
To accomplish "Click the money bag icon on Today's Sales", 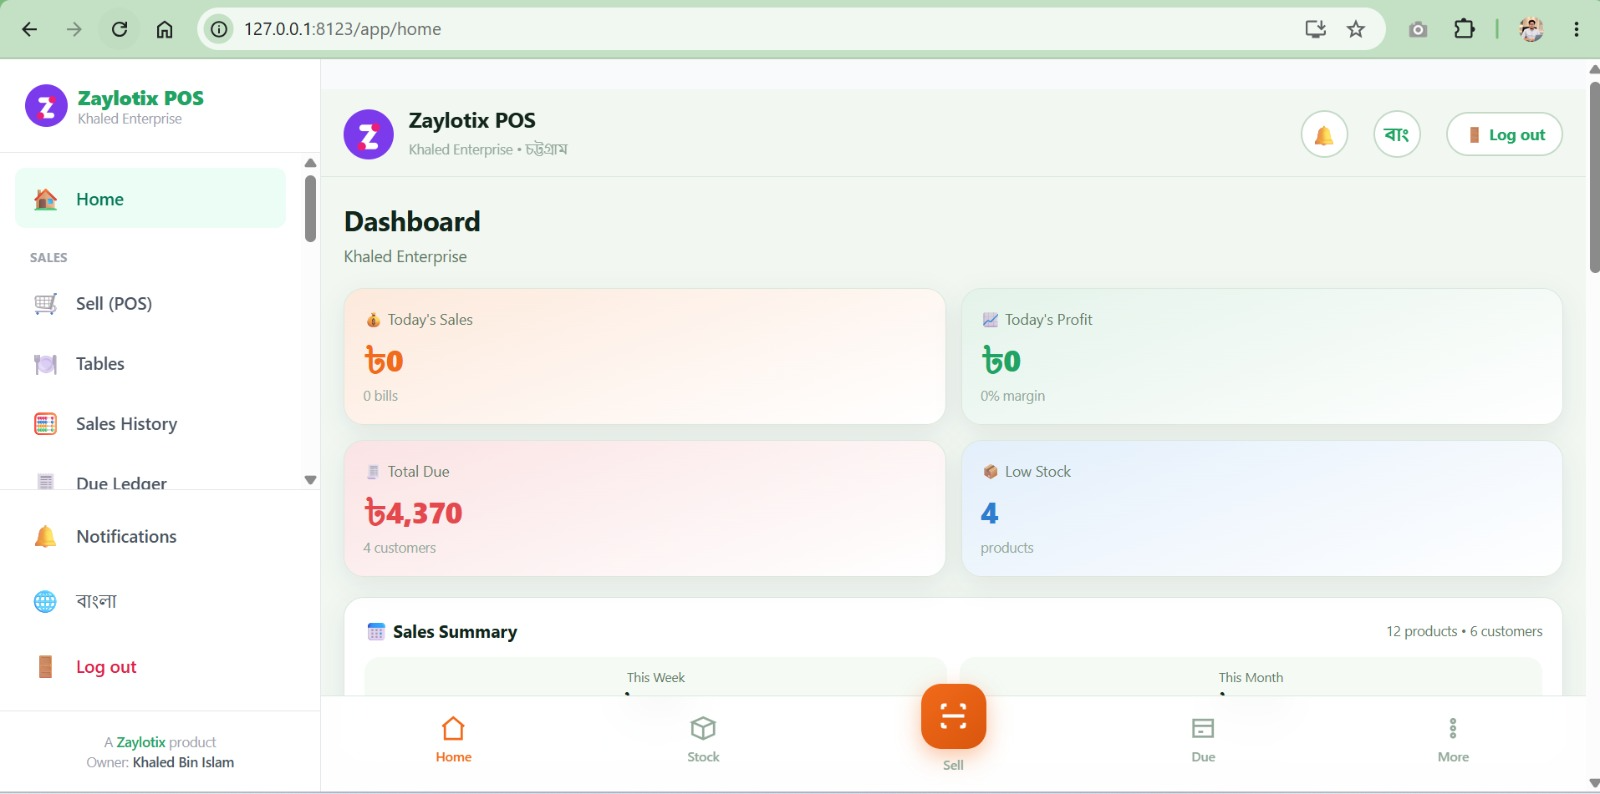I will [x=373, y=320].
